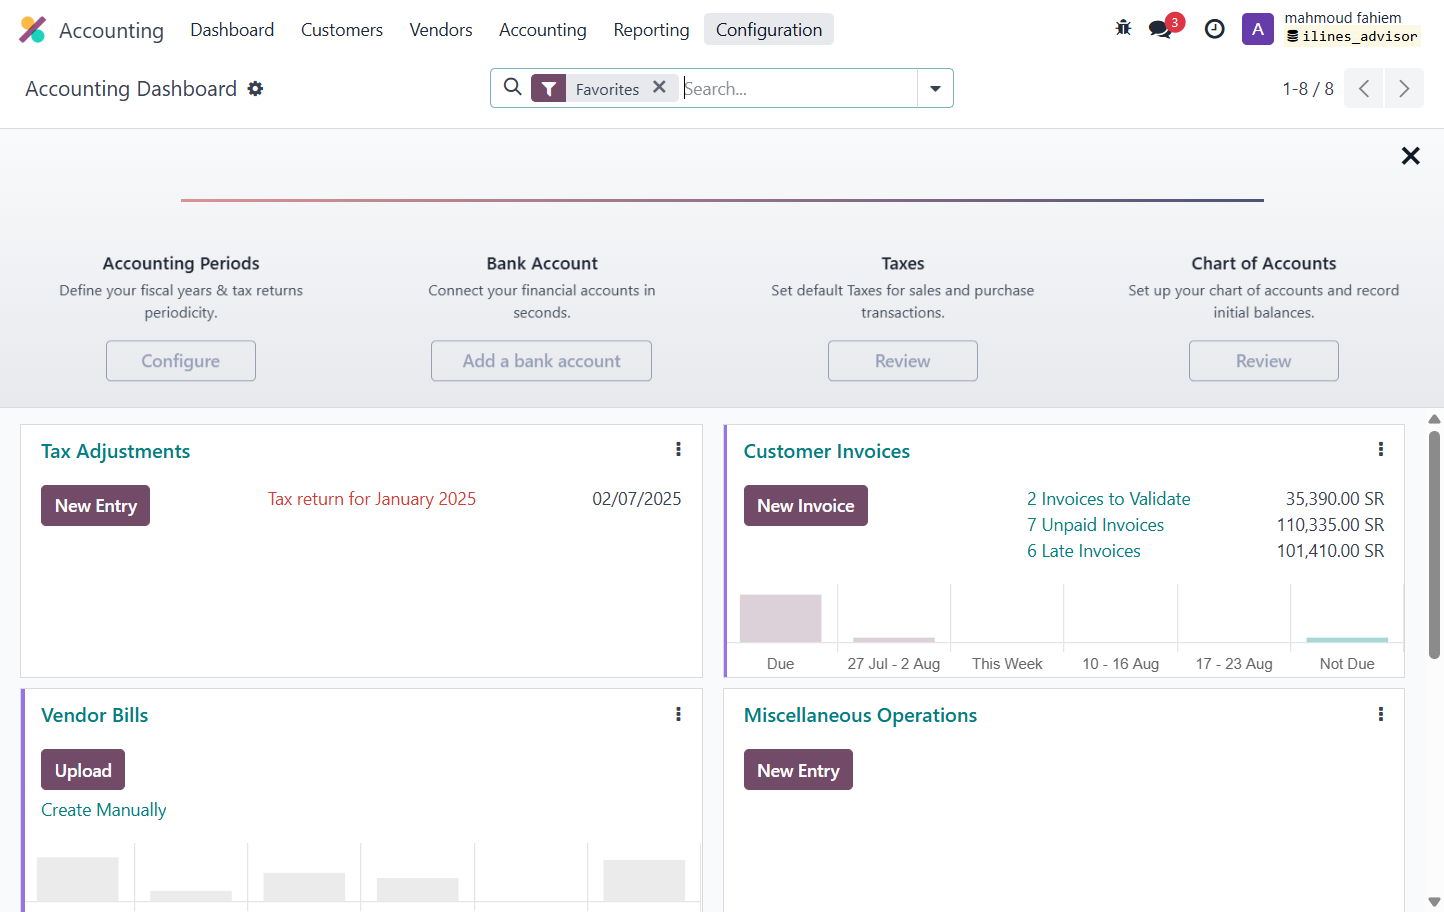This screenshot has height=912, width=1444.
Task: Create a New Invoice
Action: coord(806,506)
